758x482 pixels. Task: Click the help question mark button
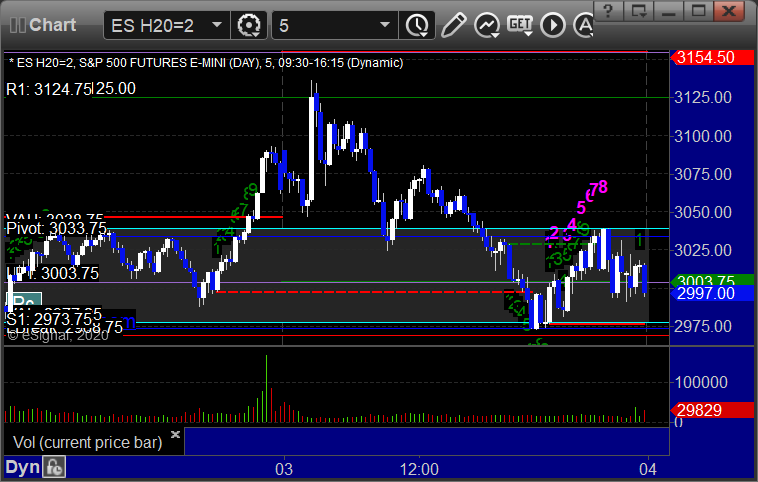pyautogui.click(x=608, y=10)
